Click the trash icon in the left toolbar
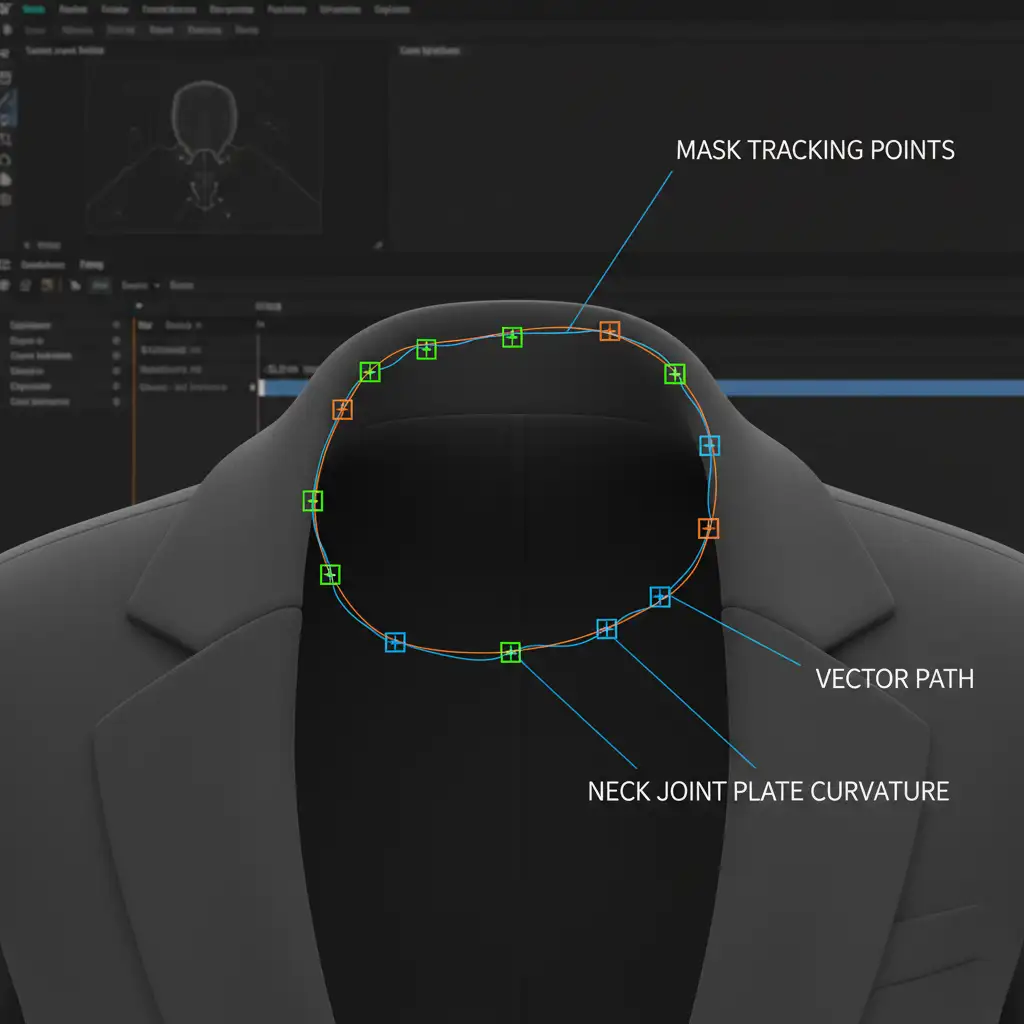 click(6, 199)
